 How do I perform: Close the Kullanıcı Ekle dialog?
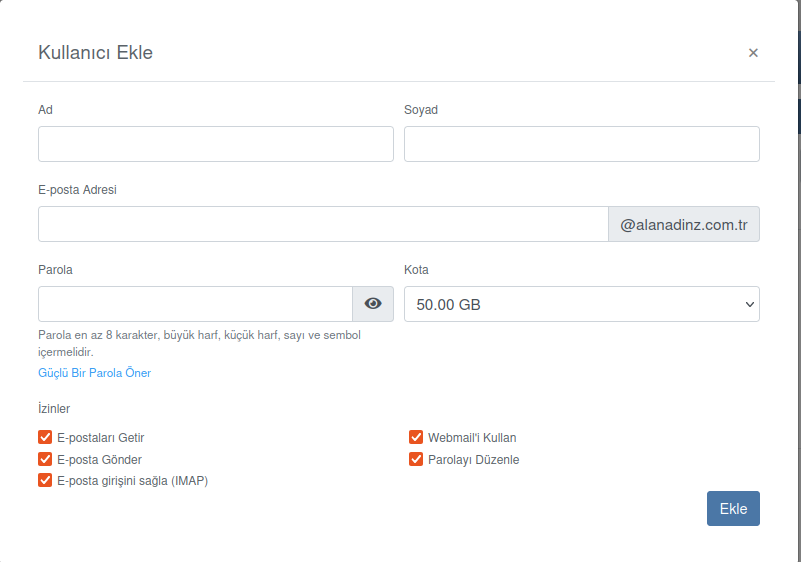pos(753,53)
